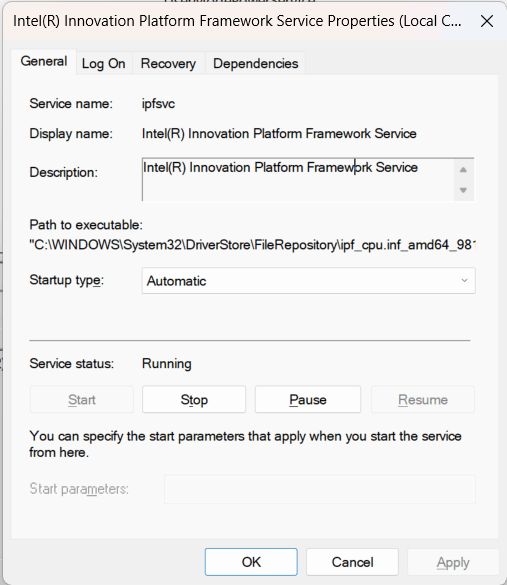Click the Path to executable label
The image size is (507, 585).
tap(86, 225)
